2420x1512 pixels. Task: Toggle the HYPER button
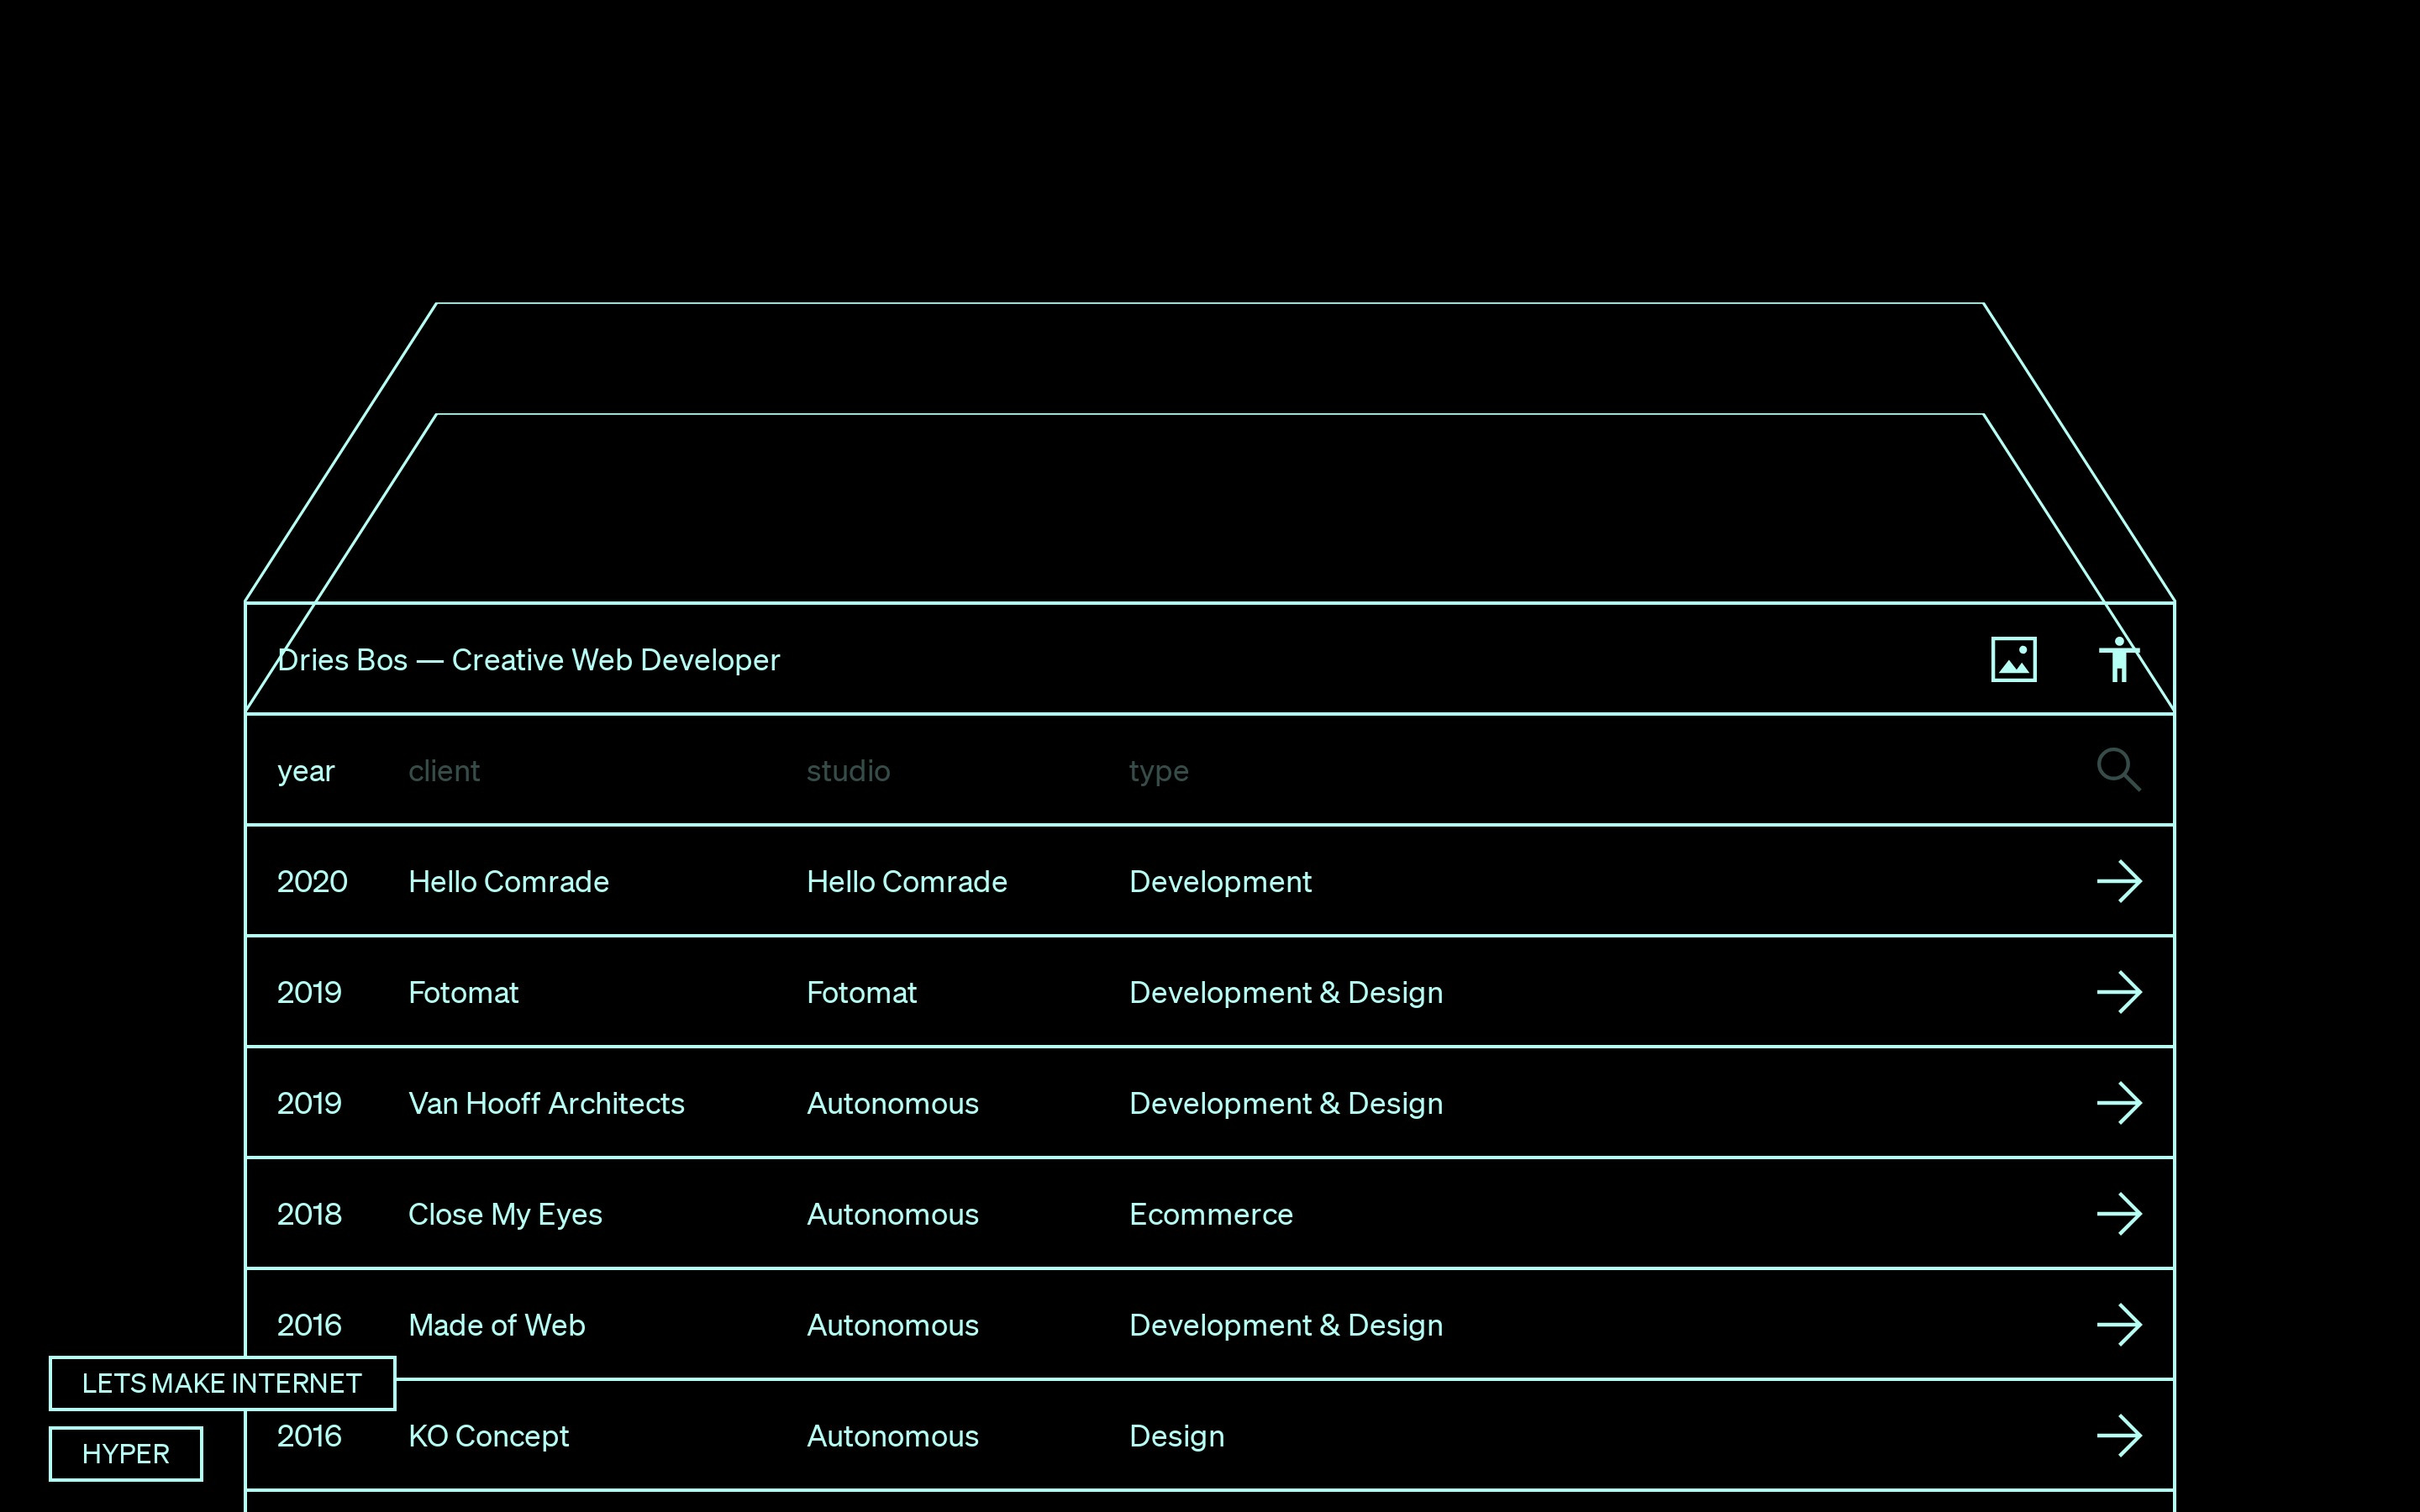click(x=126, y=1454)
